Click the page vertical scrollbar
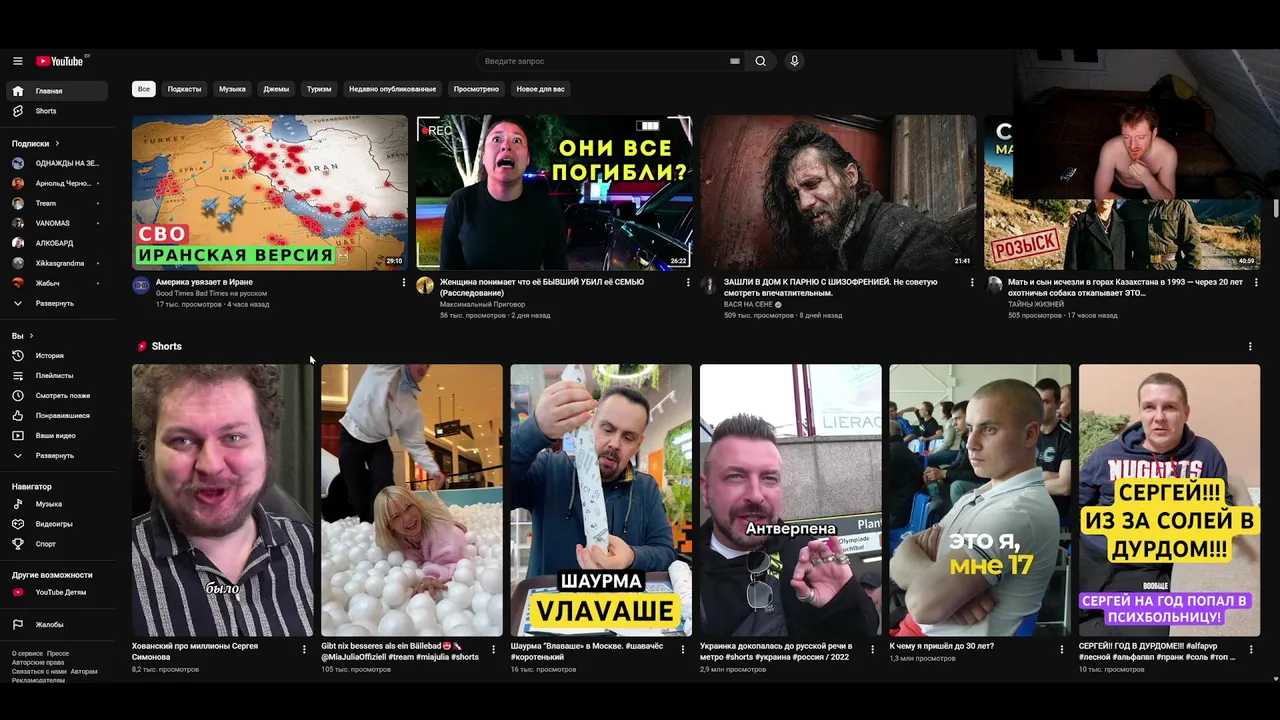Image resolution: width=1280 pixels, height=720 pixels. point(1276,207)
